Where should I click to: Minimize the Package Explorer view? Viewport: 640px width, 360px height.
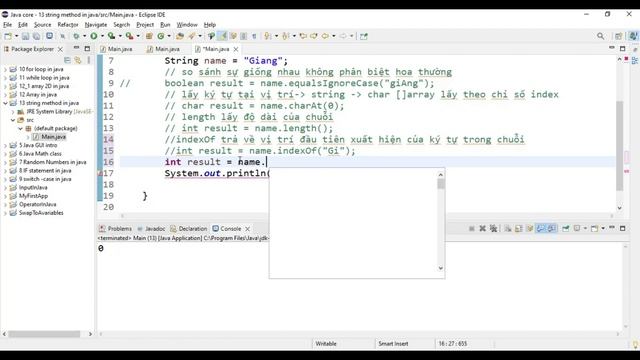coord(76,48)
